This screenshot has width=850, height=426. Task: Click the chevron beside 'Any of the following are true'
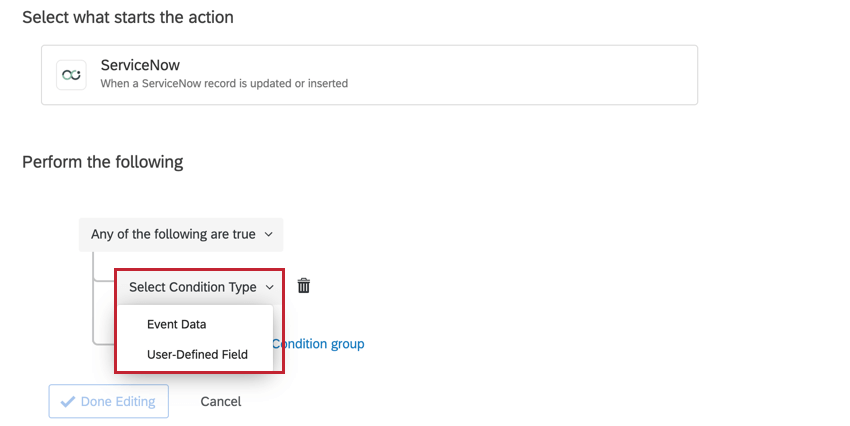(267, 235)
